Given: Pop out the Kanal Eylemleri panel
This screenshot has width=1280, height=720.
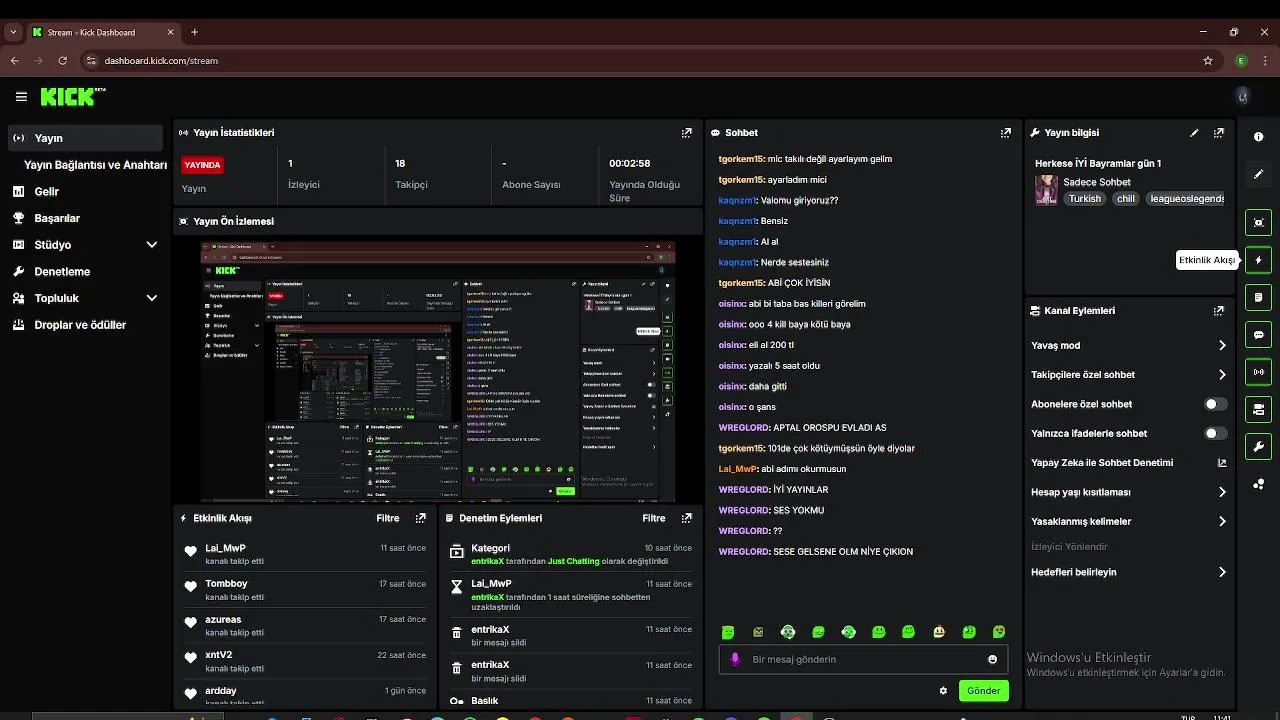Looking at the screenshot, I should pos(1218,311).
